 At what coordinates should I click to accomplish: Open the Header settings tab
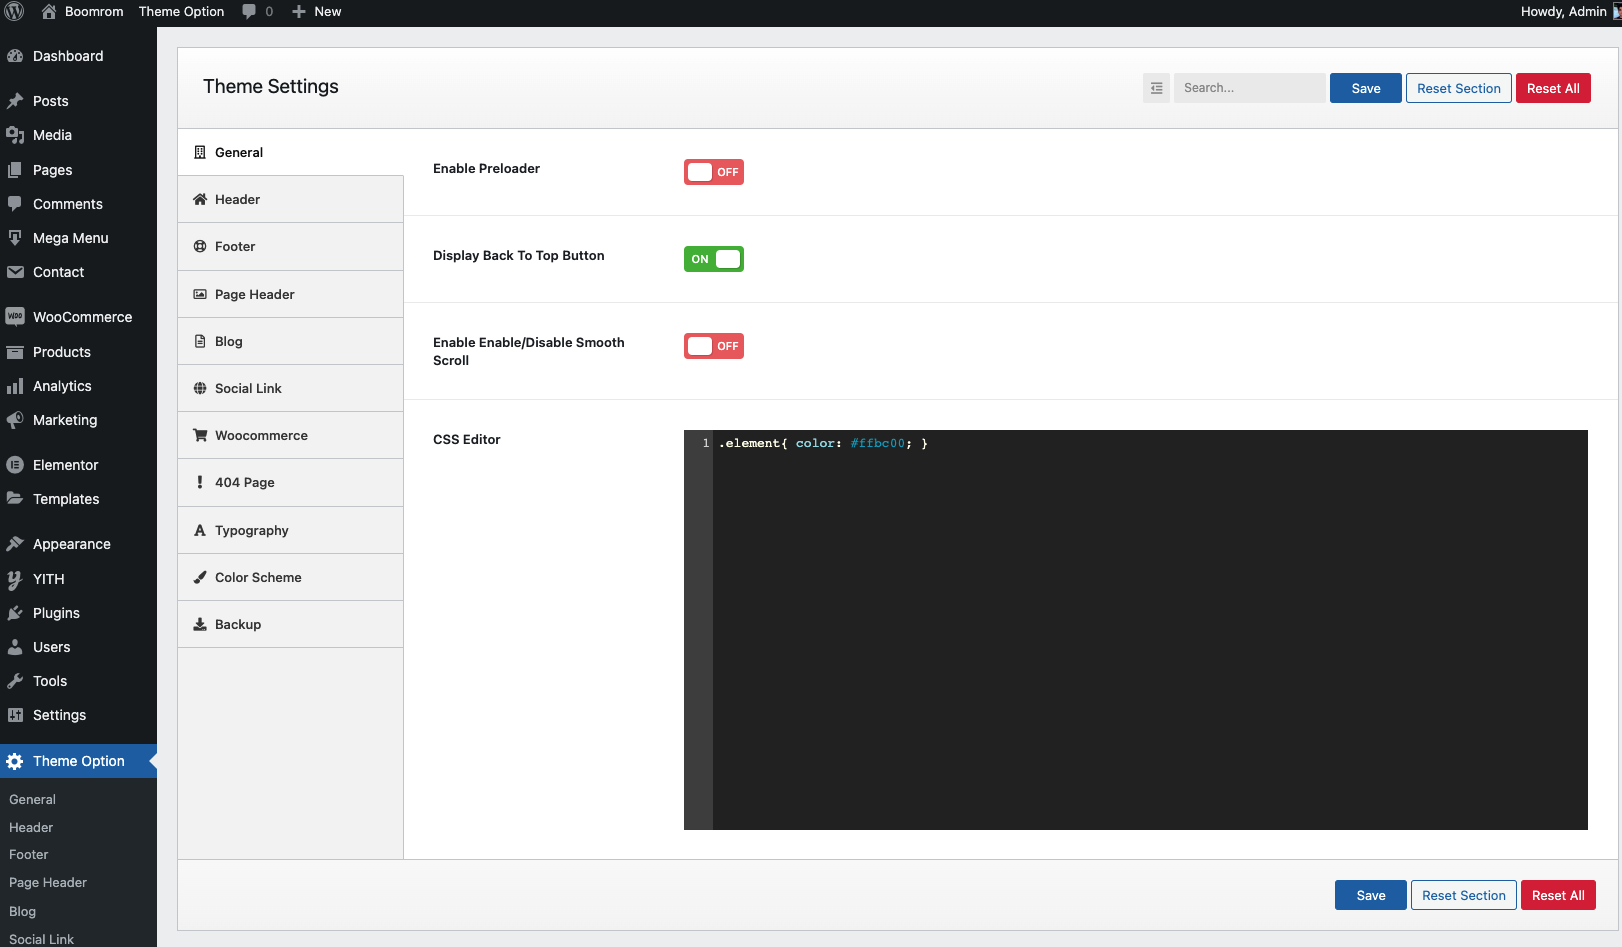[291, 199]
